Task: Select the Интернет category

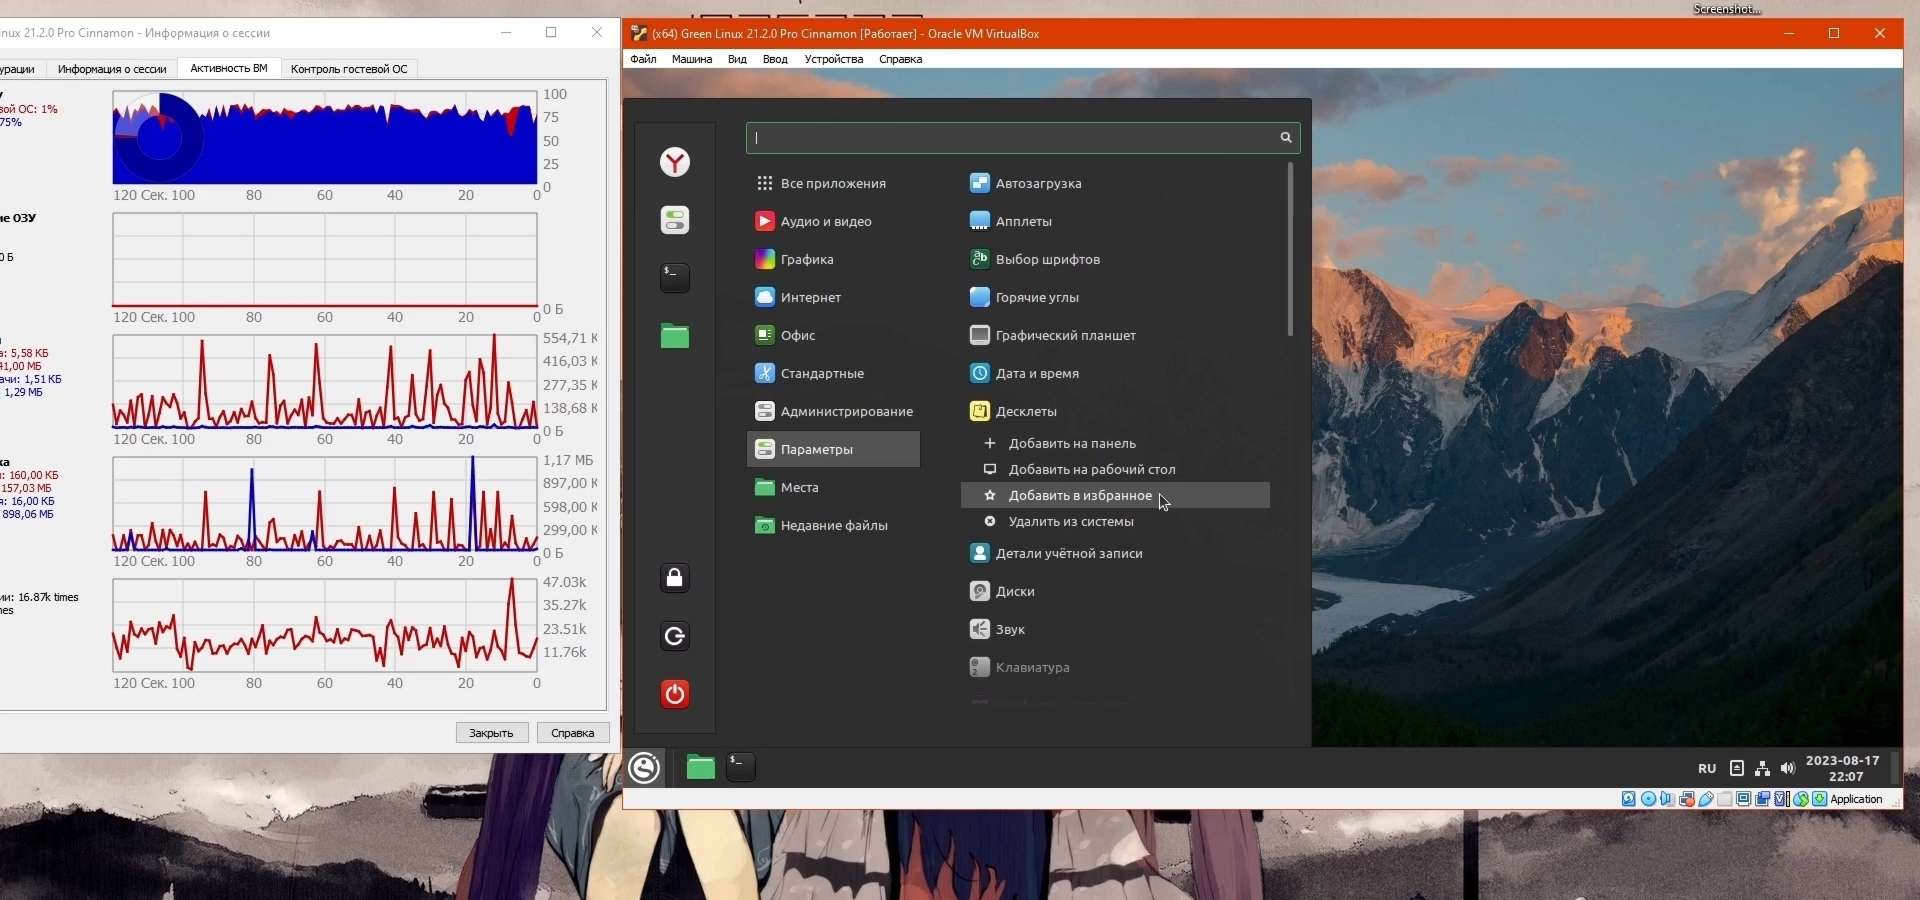Action: point(833,297)
